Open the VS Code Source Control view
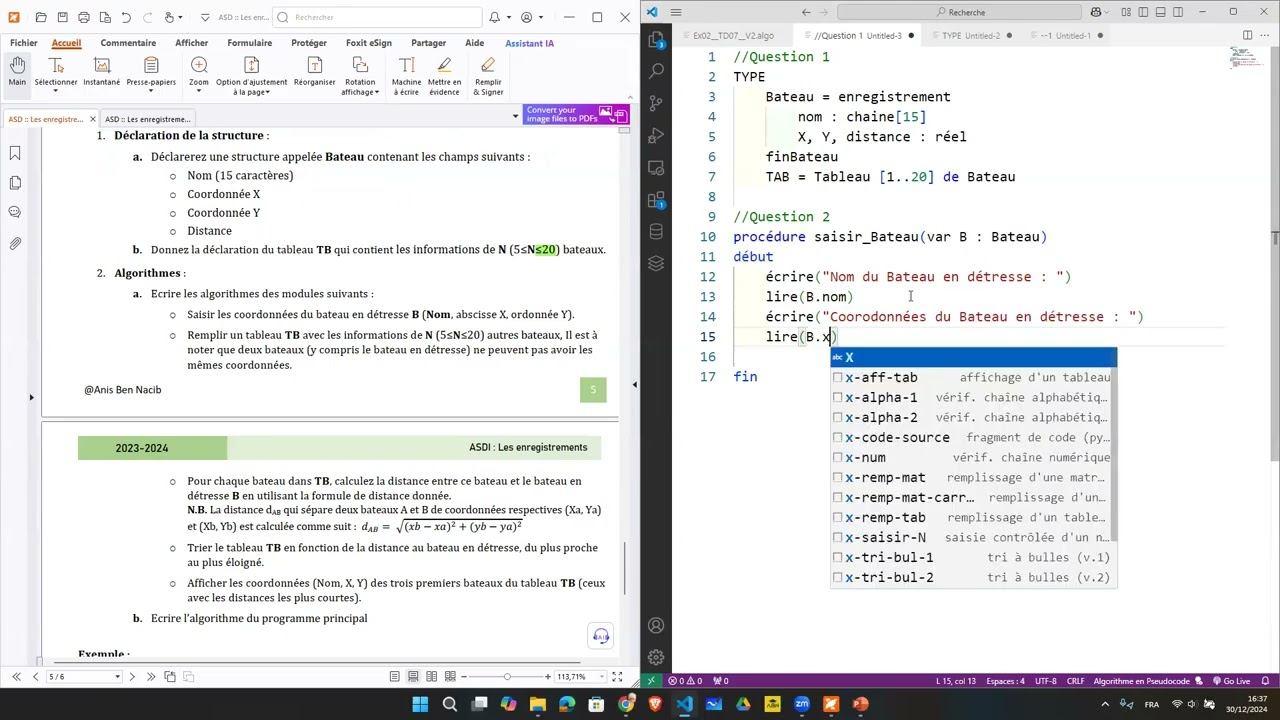Viewport: 1280px width, 720px height. click(656, 103)
